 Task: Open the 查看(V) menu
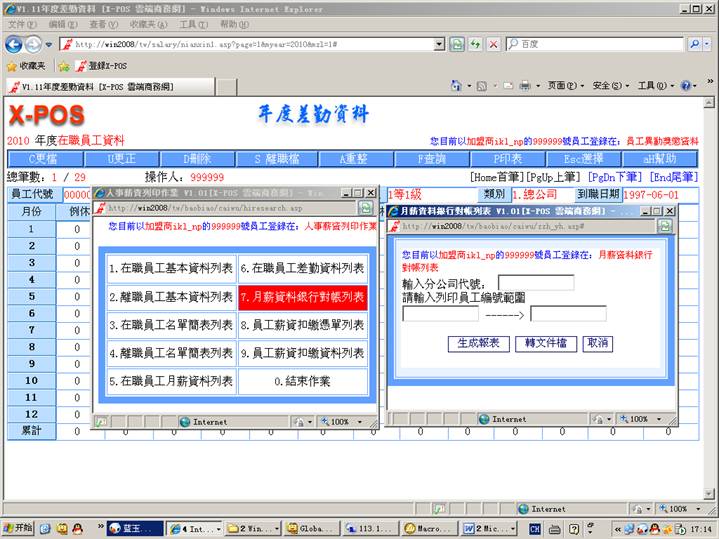click(103, 24)
